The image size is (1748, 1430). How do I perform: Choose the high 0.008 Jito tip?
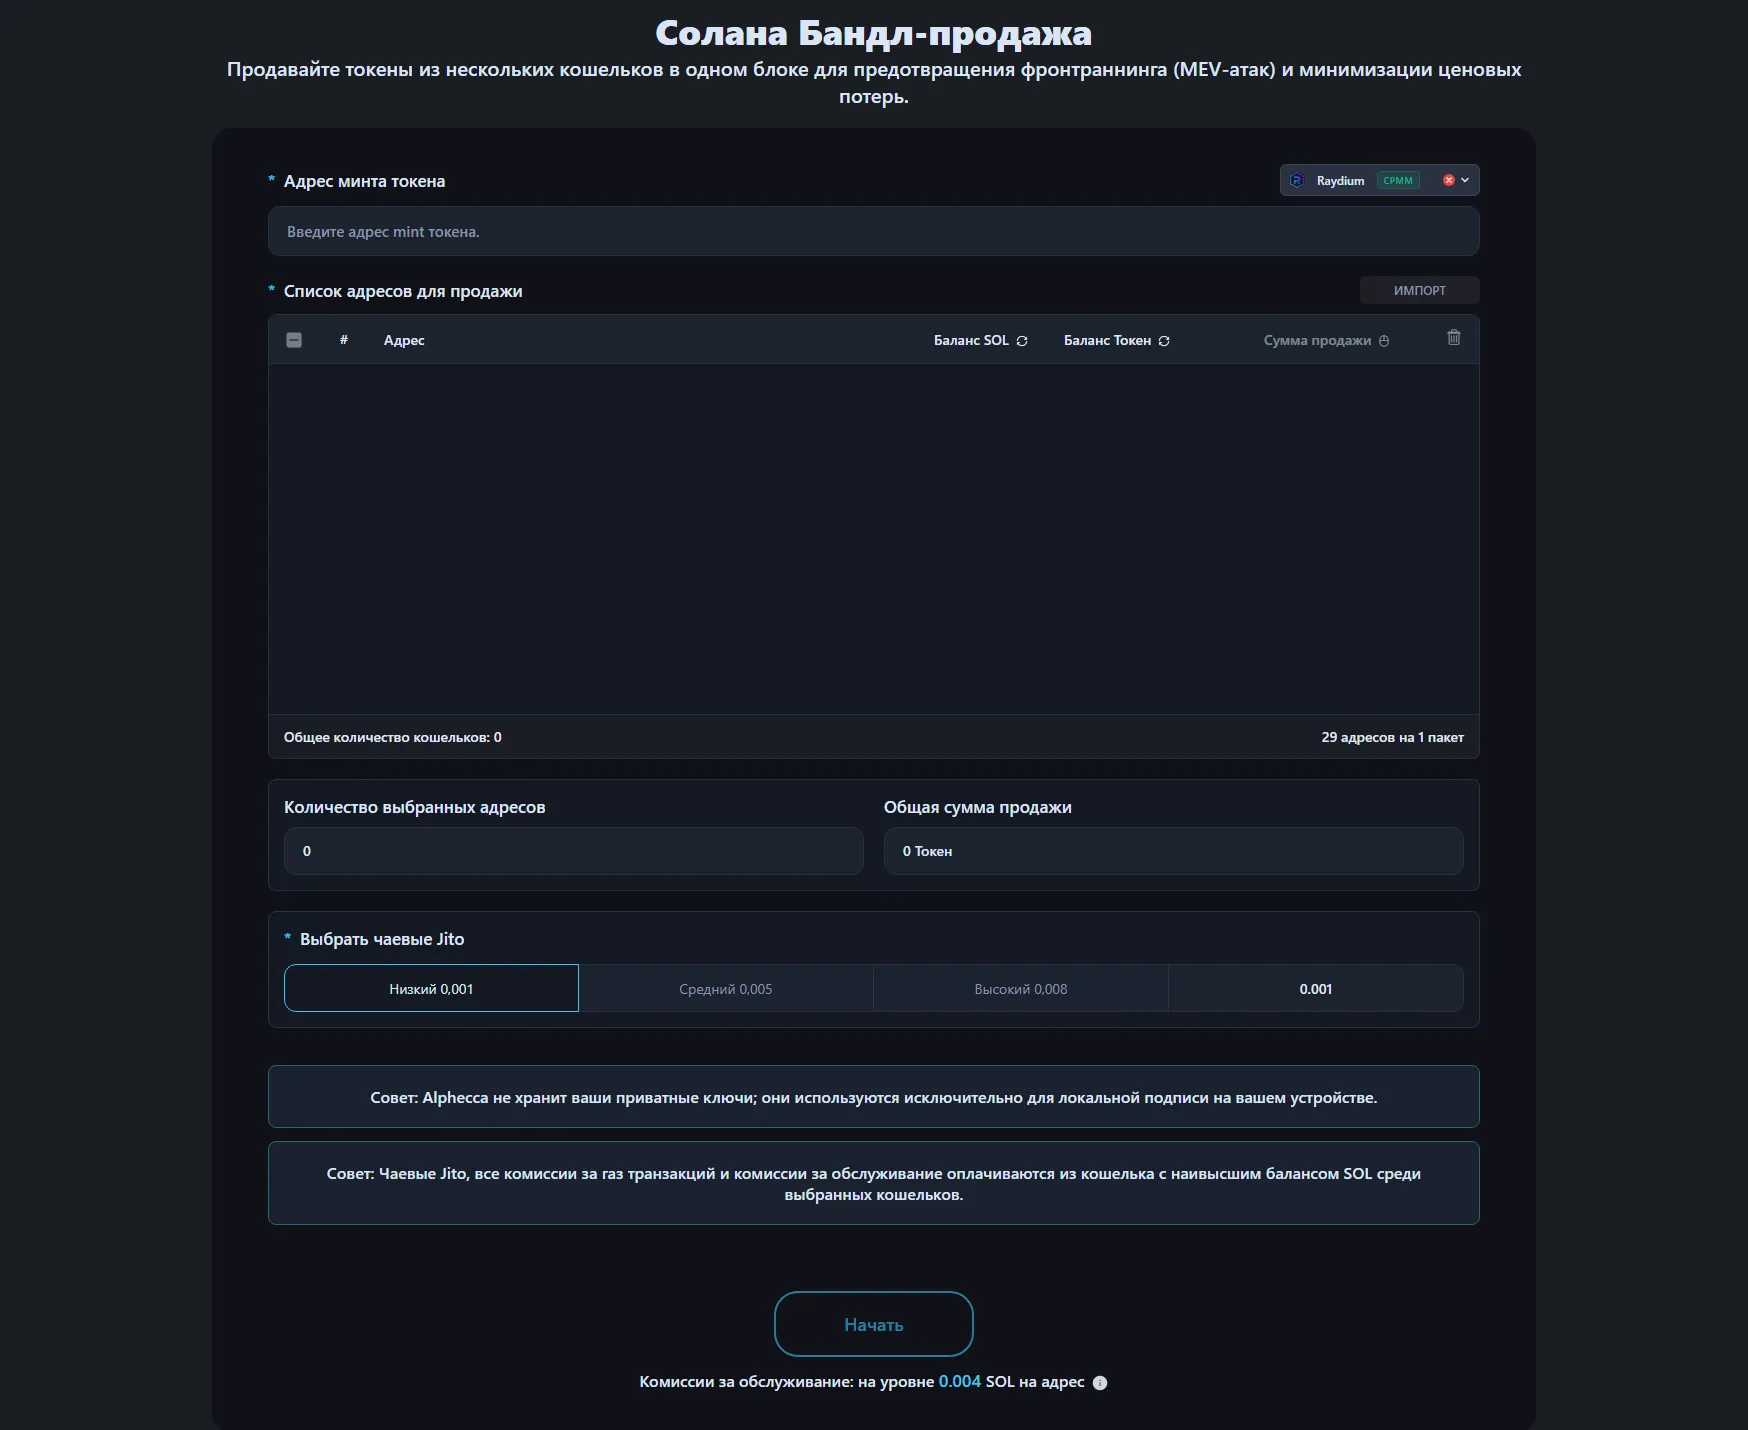pyautogui.click(x=1021, y=989)
